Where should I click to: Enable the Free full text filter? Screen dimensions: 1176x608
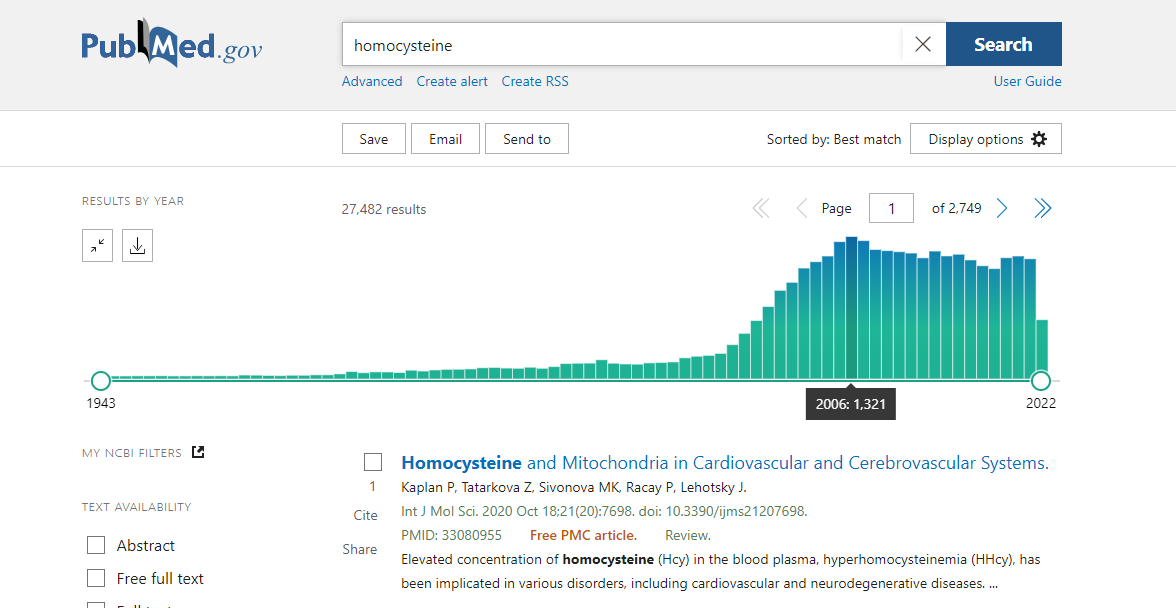[96, 578]
